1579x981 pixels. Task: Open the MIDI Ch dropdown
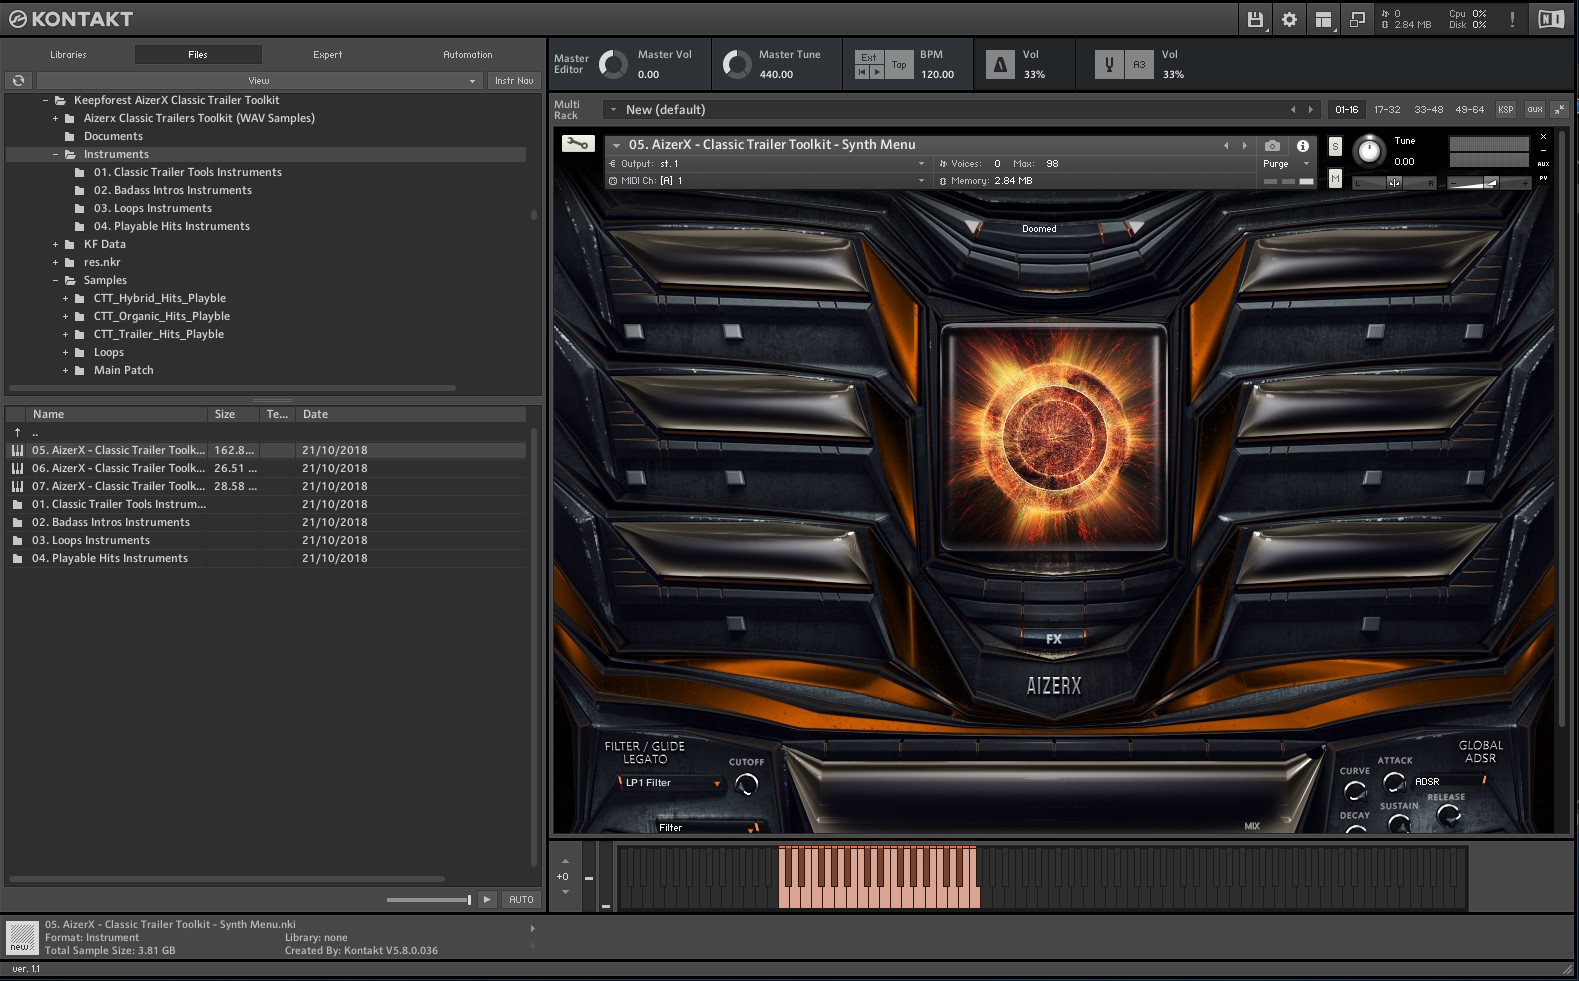tap(767, 180)
